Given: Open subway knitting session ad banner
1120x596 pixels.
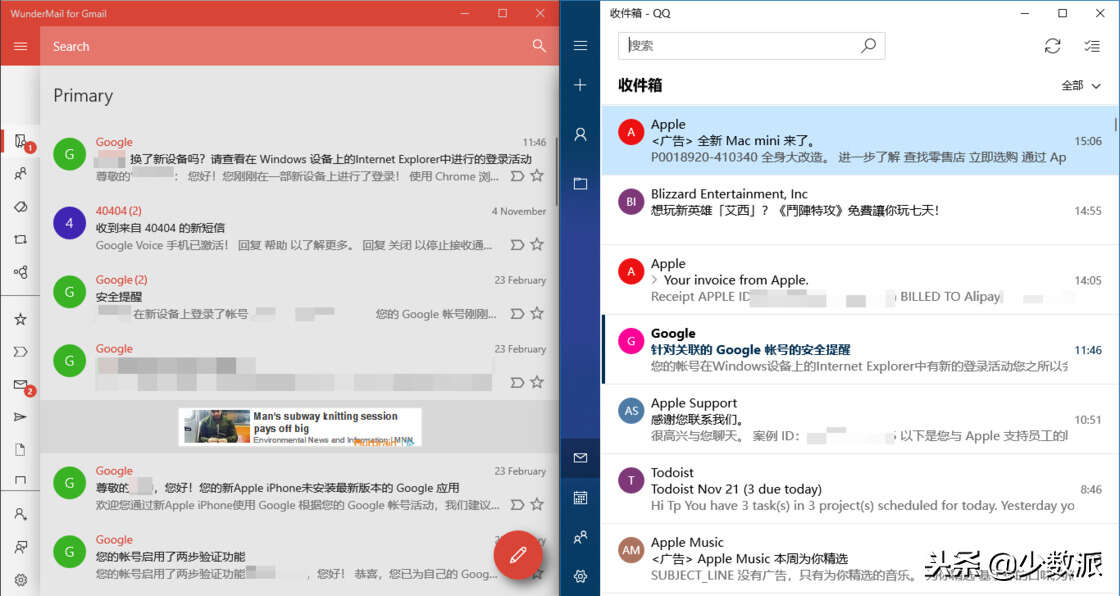Looking at the screenshot, I should 300,427.
